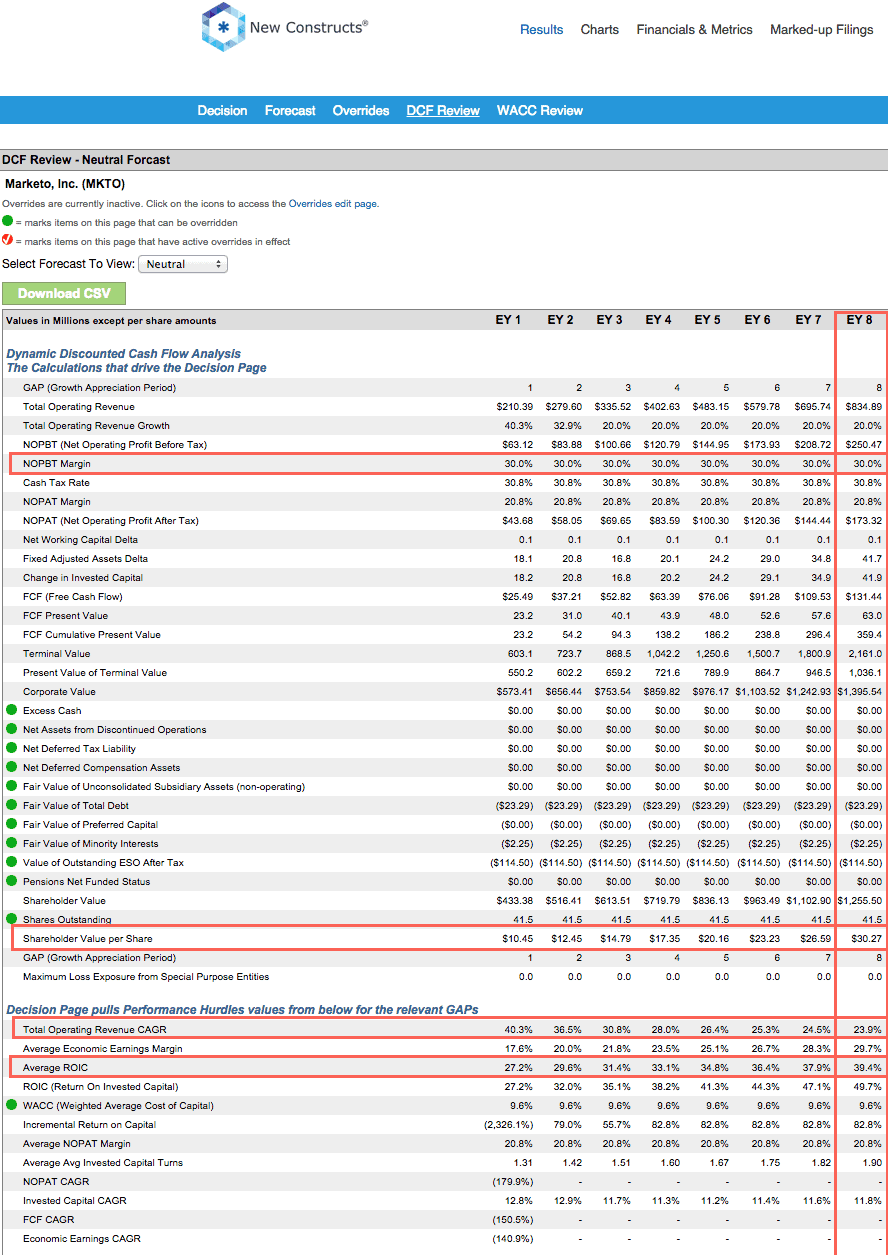Image resolution: width=888 pixels, height=1255 pixels.
Task: Click the Total Operating Revenue row label
Action: click(79, 407)
